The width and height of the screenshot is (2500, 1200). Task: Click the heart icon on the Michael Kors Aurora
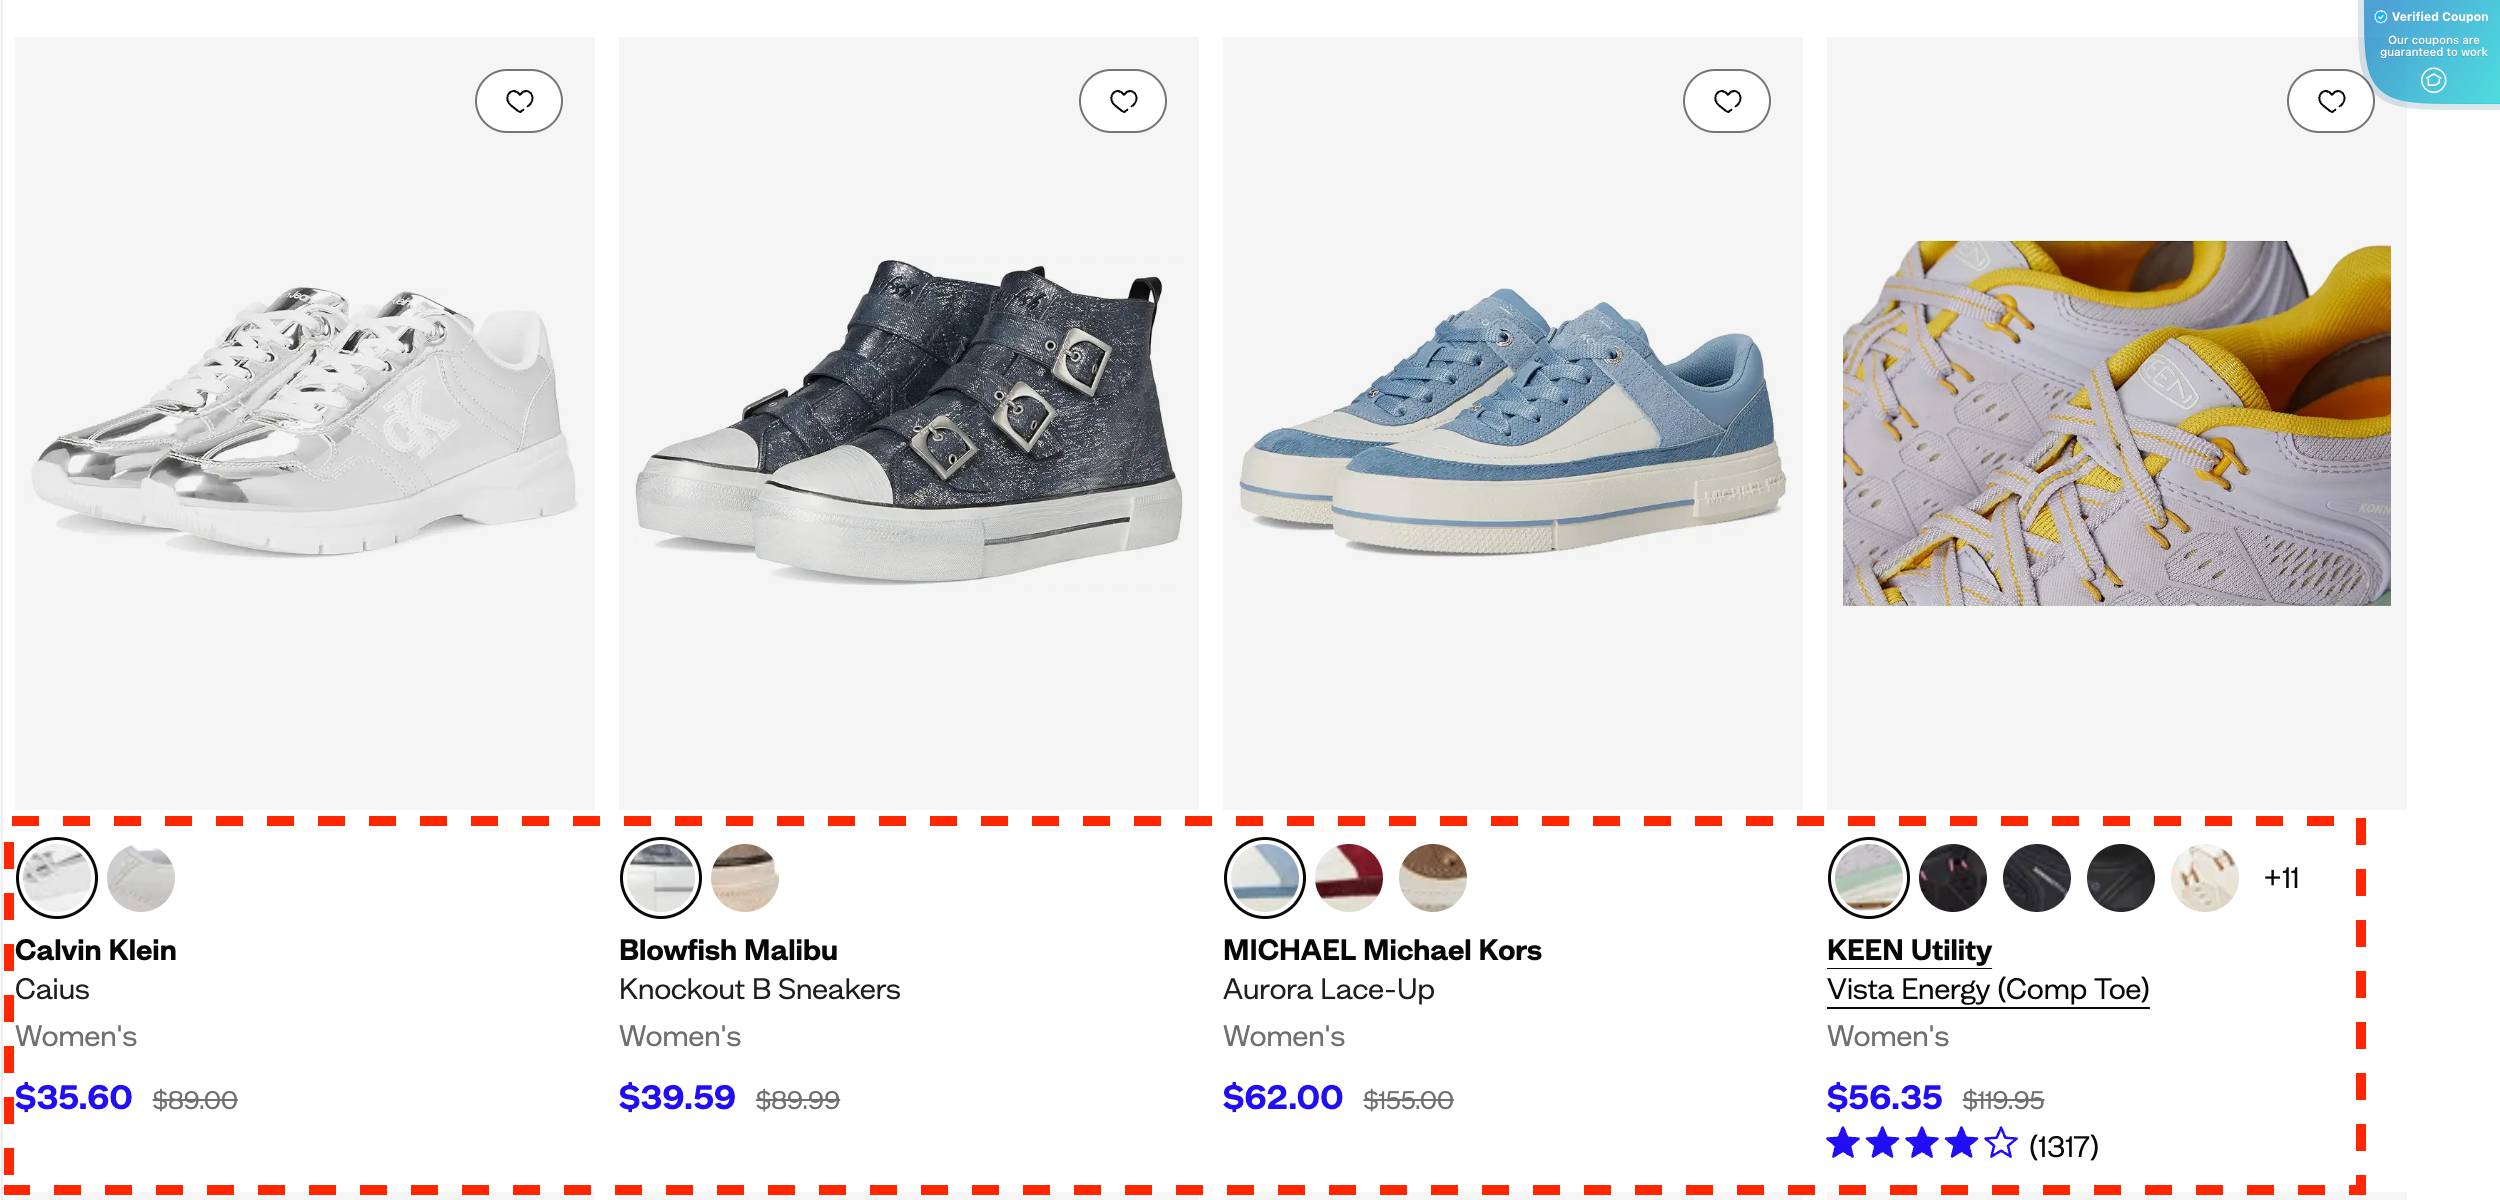point(1729,101)
